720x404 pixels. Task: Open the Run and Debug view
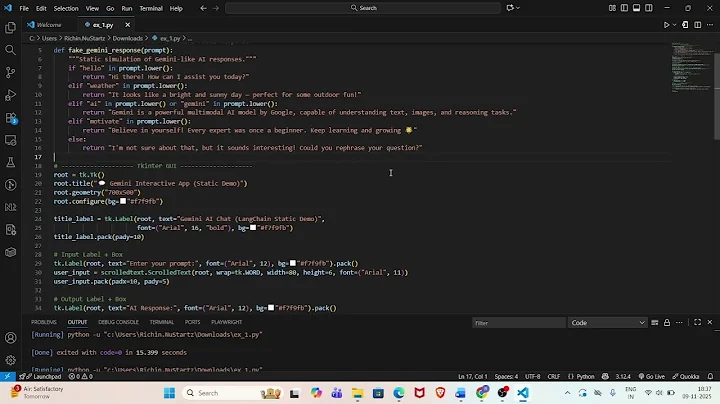pos(10,95)
